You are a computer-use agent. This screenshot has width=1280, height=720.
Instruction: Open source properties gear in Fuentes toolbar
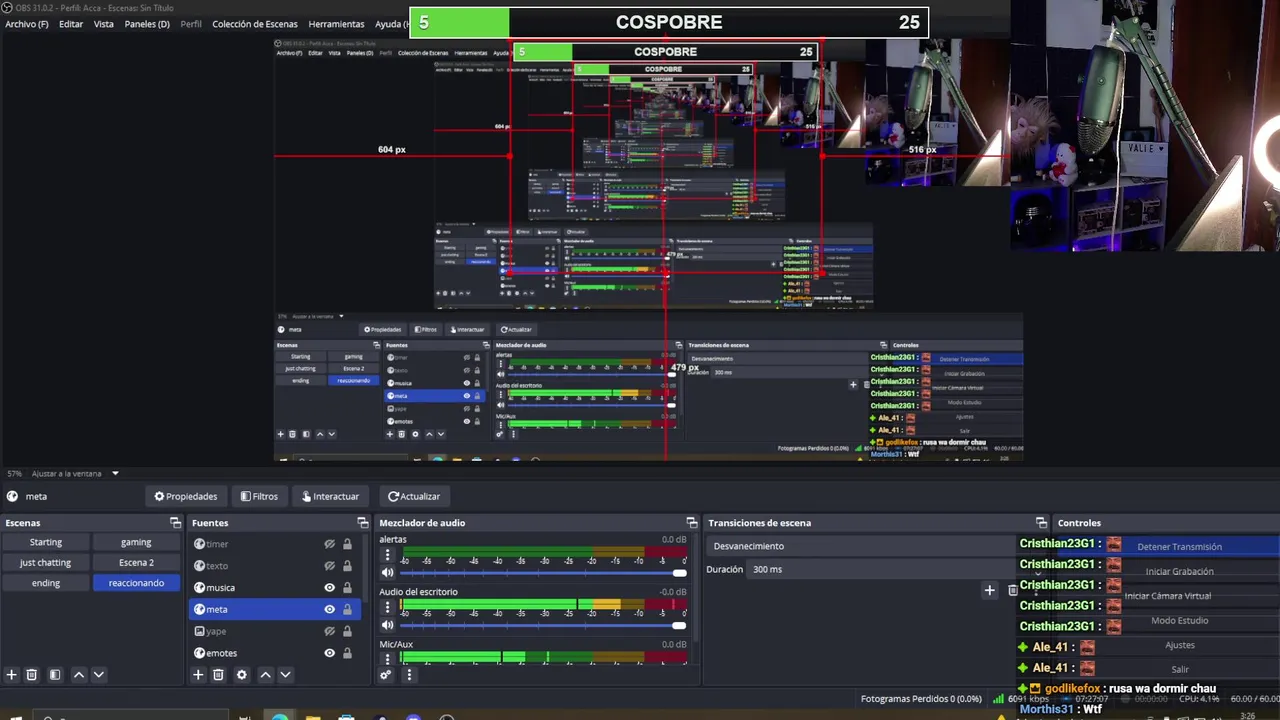(241, 675)
